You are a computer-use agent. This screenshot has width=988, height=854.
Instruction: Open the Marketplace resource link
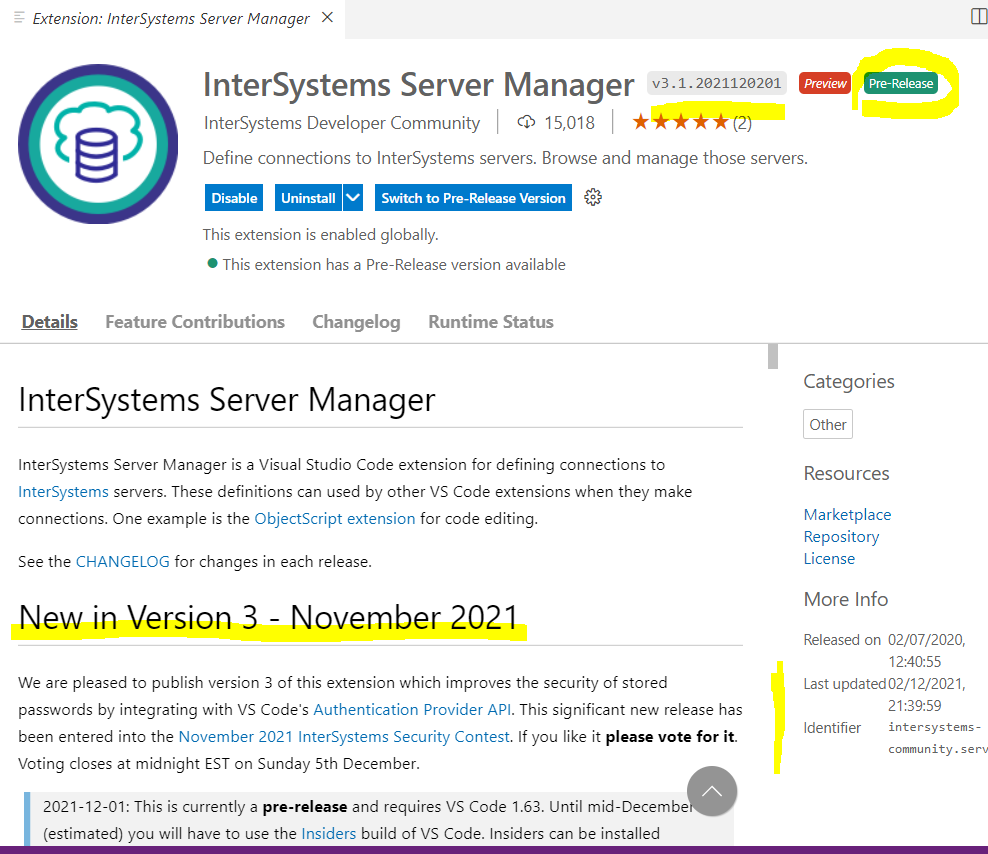847,515
